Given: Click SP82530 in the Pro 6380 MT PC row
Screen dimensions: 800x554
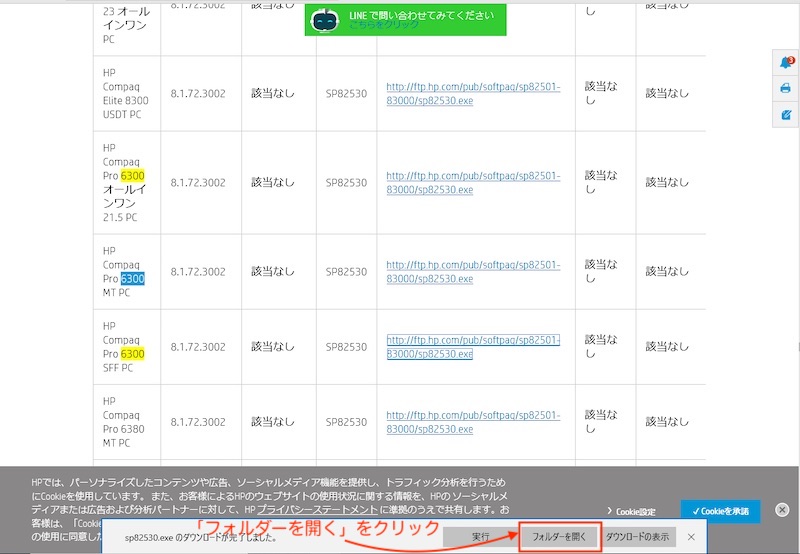Looking at the screenshot, I should coord(346,422).
